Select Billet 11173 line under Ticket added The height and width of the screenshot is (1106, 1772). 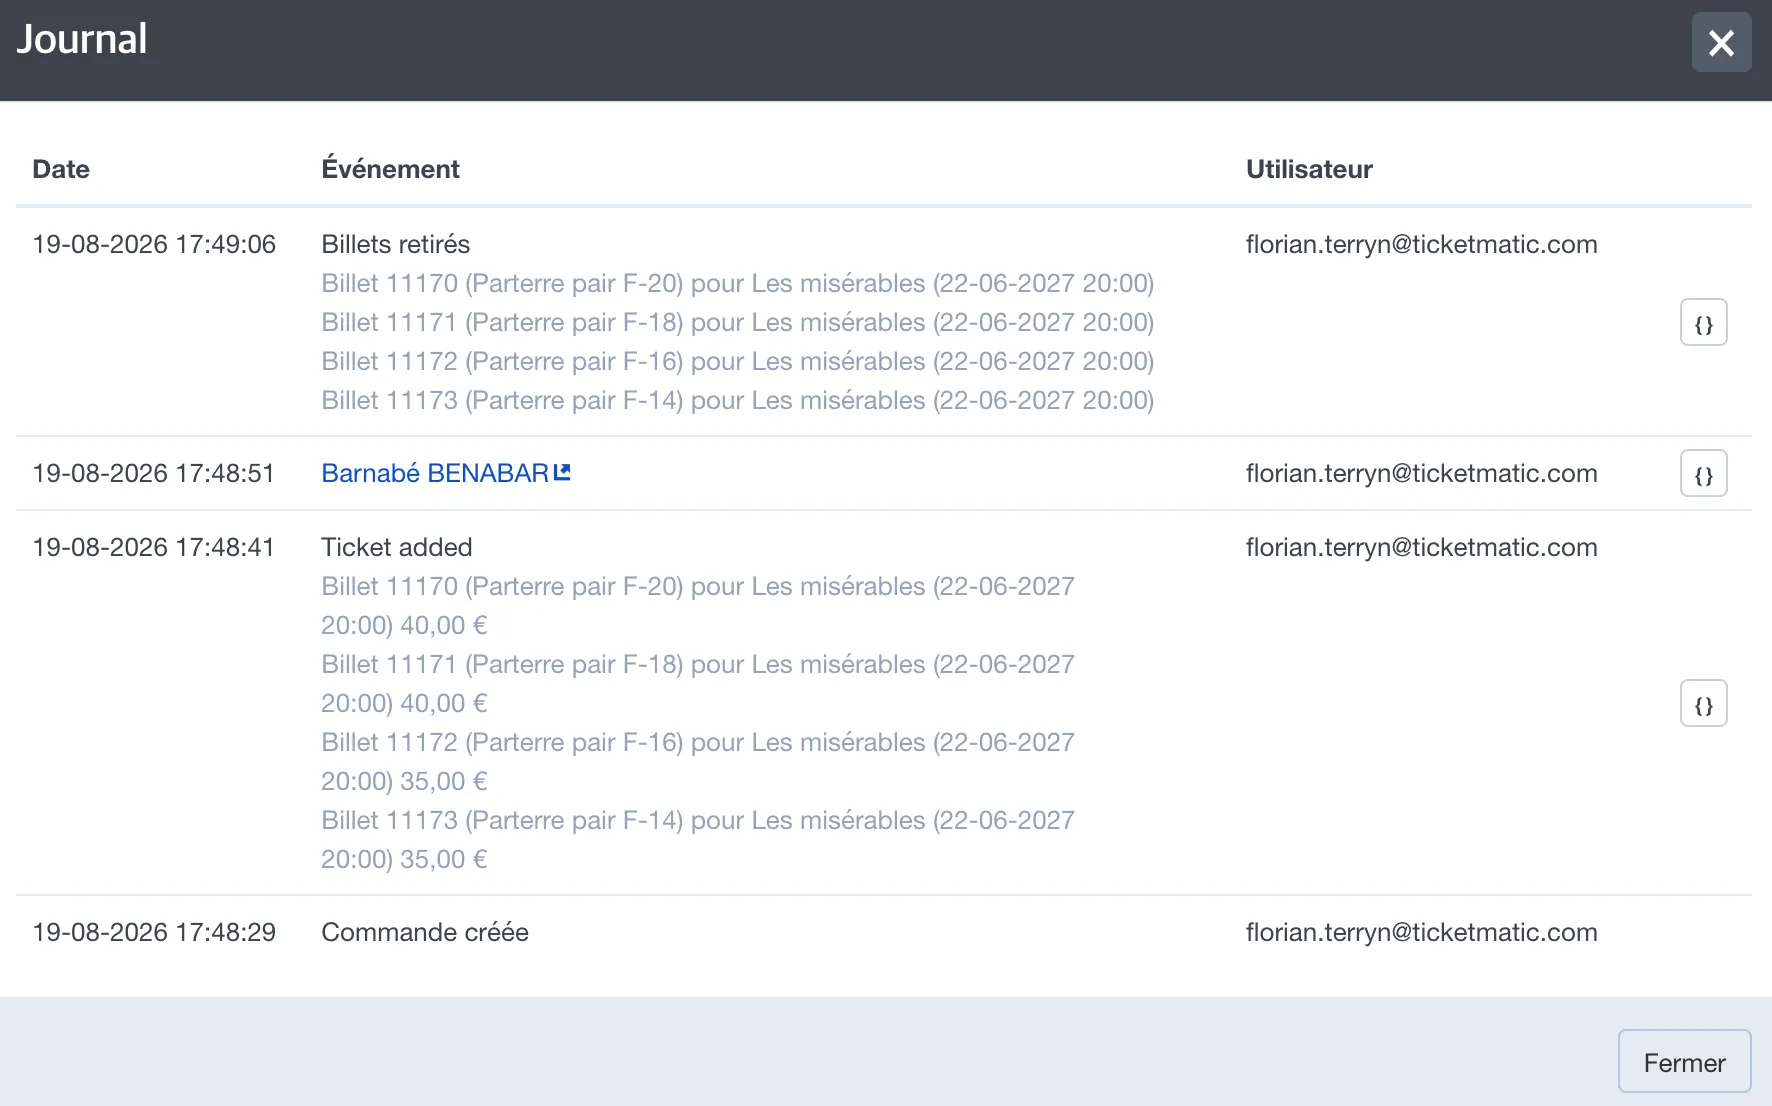pos(698,839)
